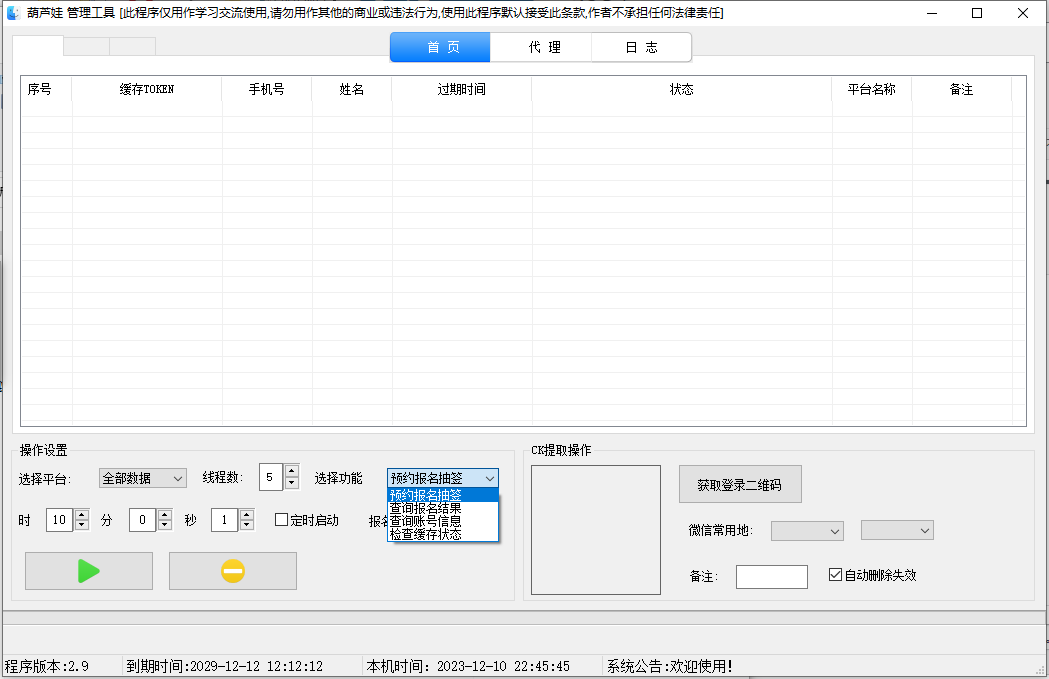Image resolution: width=1049 pixels, height=679 pixels.
Task: Decrease the seconds value spinner
Action: point(246,525)
